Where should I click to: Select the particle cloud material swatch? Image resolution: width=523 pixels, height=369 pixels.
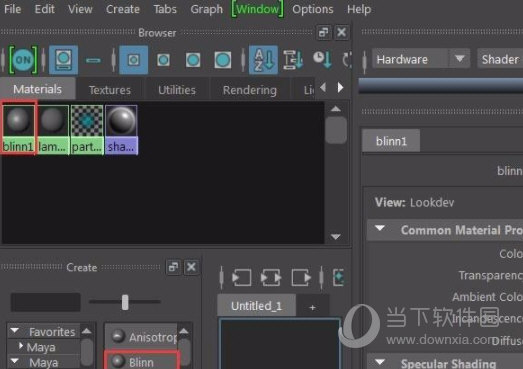pos(87,129)
